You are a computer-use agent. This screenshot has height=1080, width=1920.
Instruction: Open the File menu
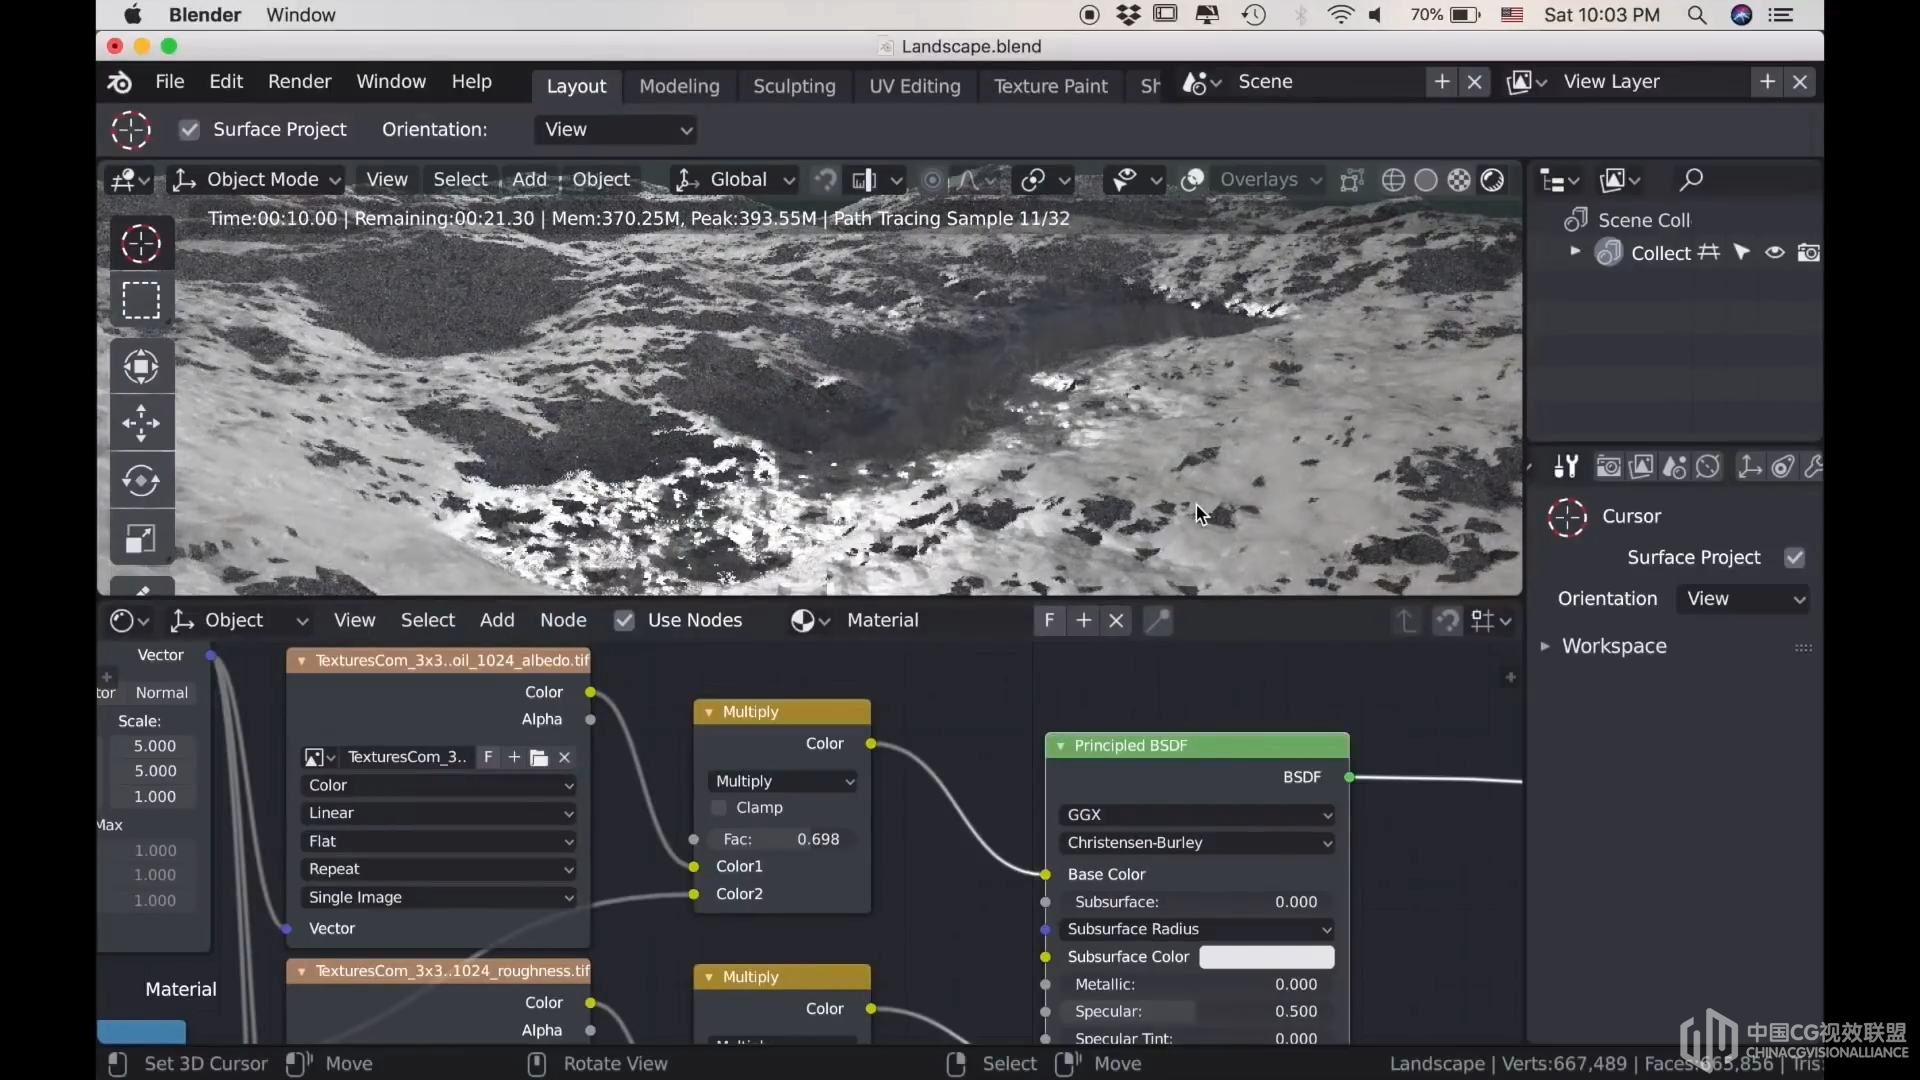click(169, 82)
